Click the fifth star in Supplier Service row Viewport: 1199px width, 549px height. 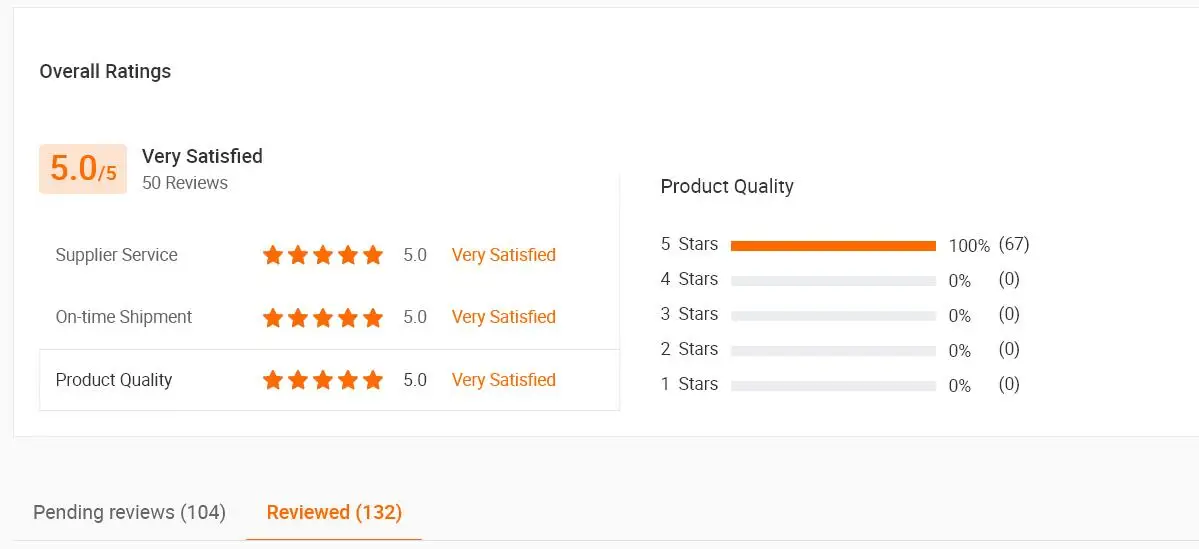pos(373,255)
